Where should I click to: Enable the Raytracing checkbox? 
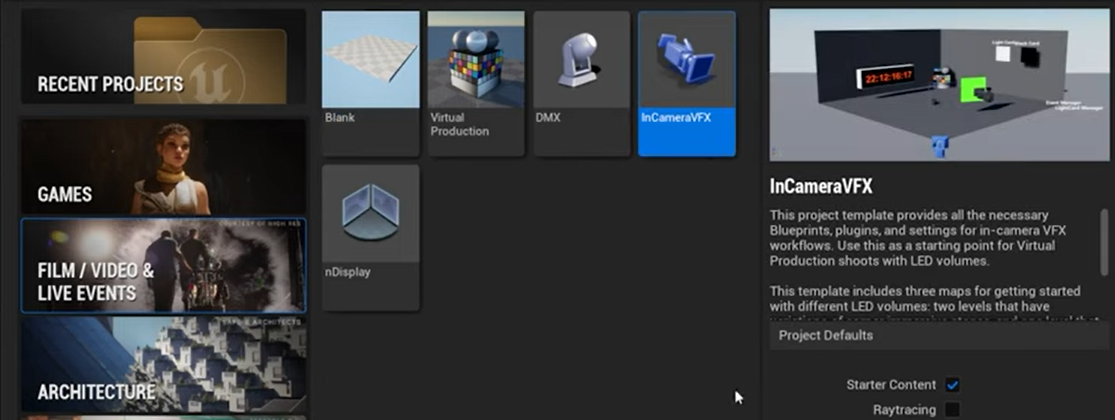pos(952,410)
